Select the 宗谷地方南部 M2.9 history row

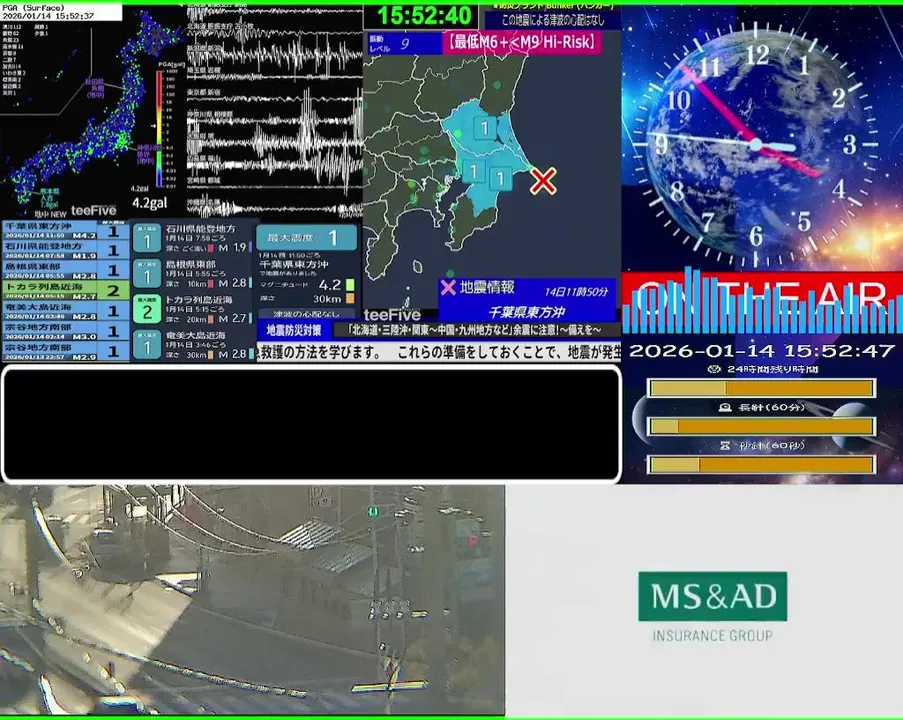(65, 351)
